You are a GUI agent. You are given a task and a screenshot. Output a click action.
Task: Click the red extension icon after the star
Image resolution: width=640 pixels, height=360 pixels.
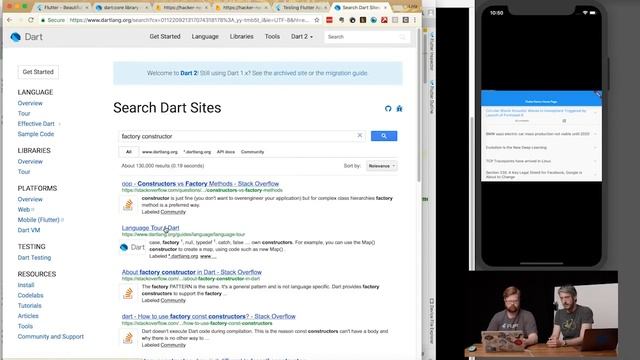(x=329, y=20)
